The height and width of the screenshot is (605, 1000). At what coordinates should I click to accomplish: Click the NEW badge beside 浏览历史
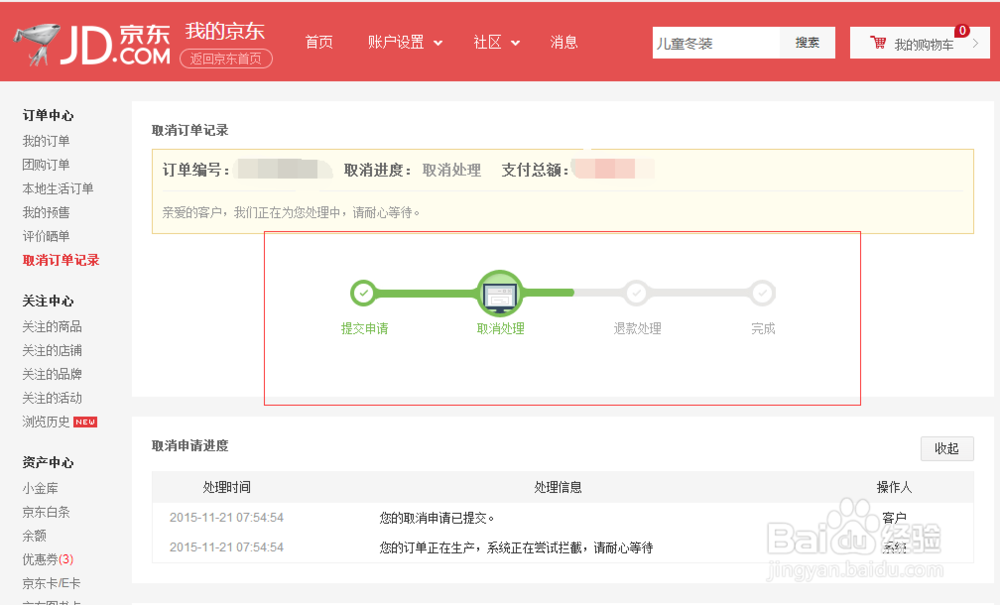[x=86, y=422]
